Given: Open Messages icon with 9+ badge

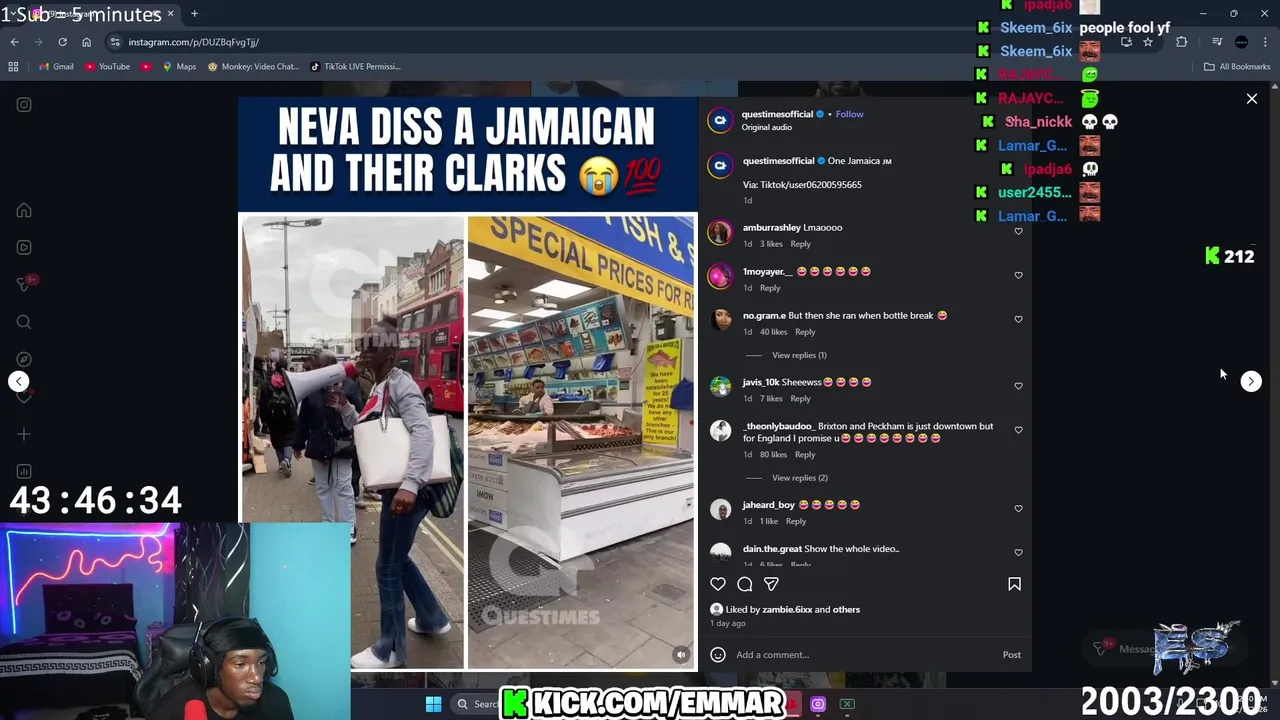Looking at the screenshot, I should [x=24, y=285].
